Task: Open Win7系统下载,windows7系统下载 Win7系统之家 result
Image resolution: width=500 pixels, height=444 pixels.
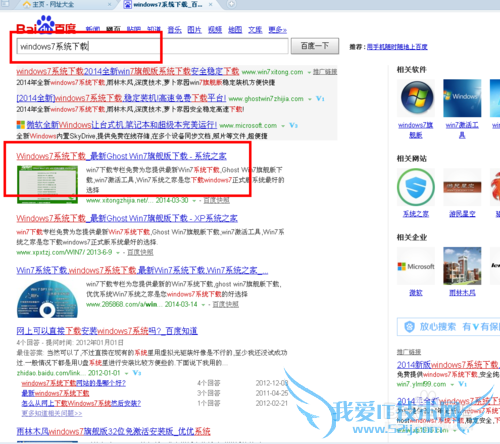Action: click(x=142, y=270)
